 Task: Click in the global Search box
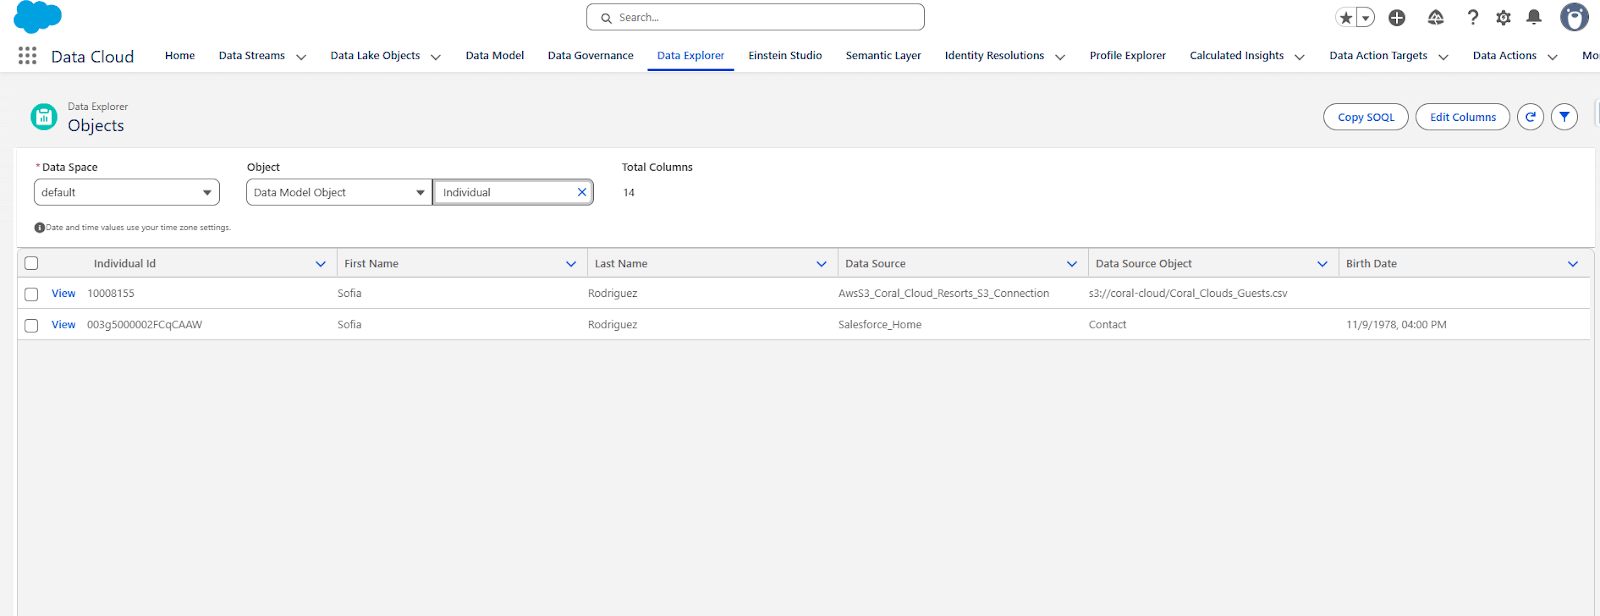[755, 17]
